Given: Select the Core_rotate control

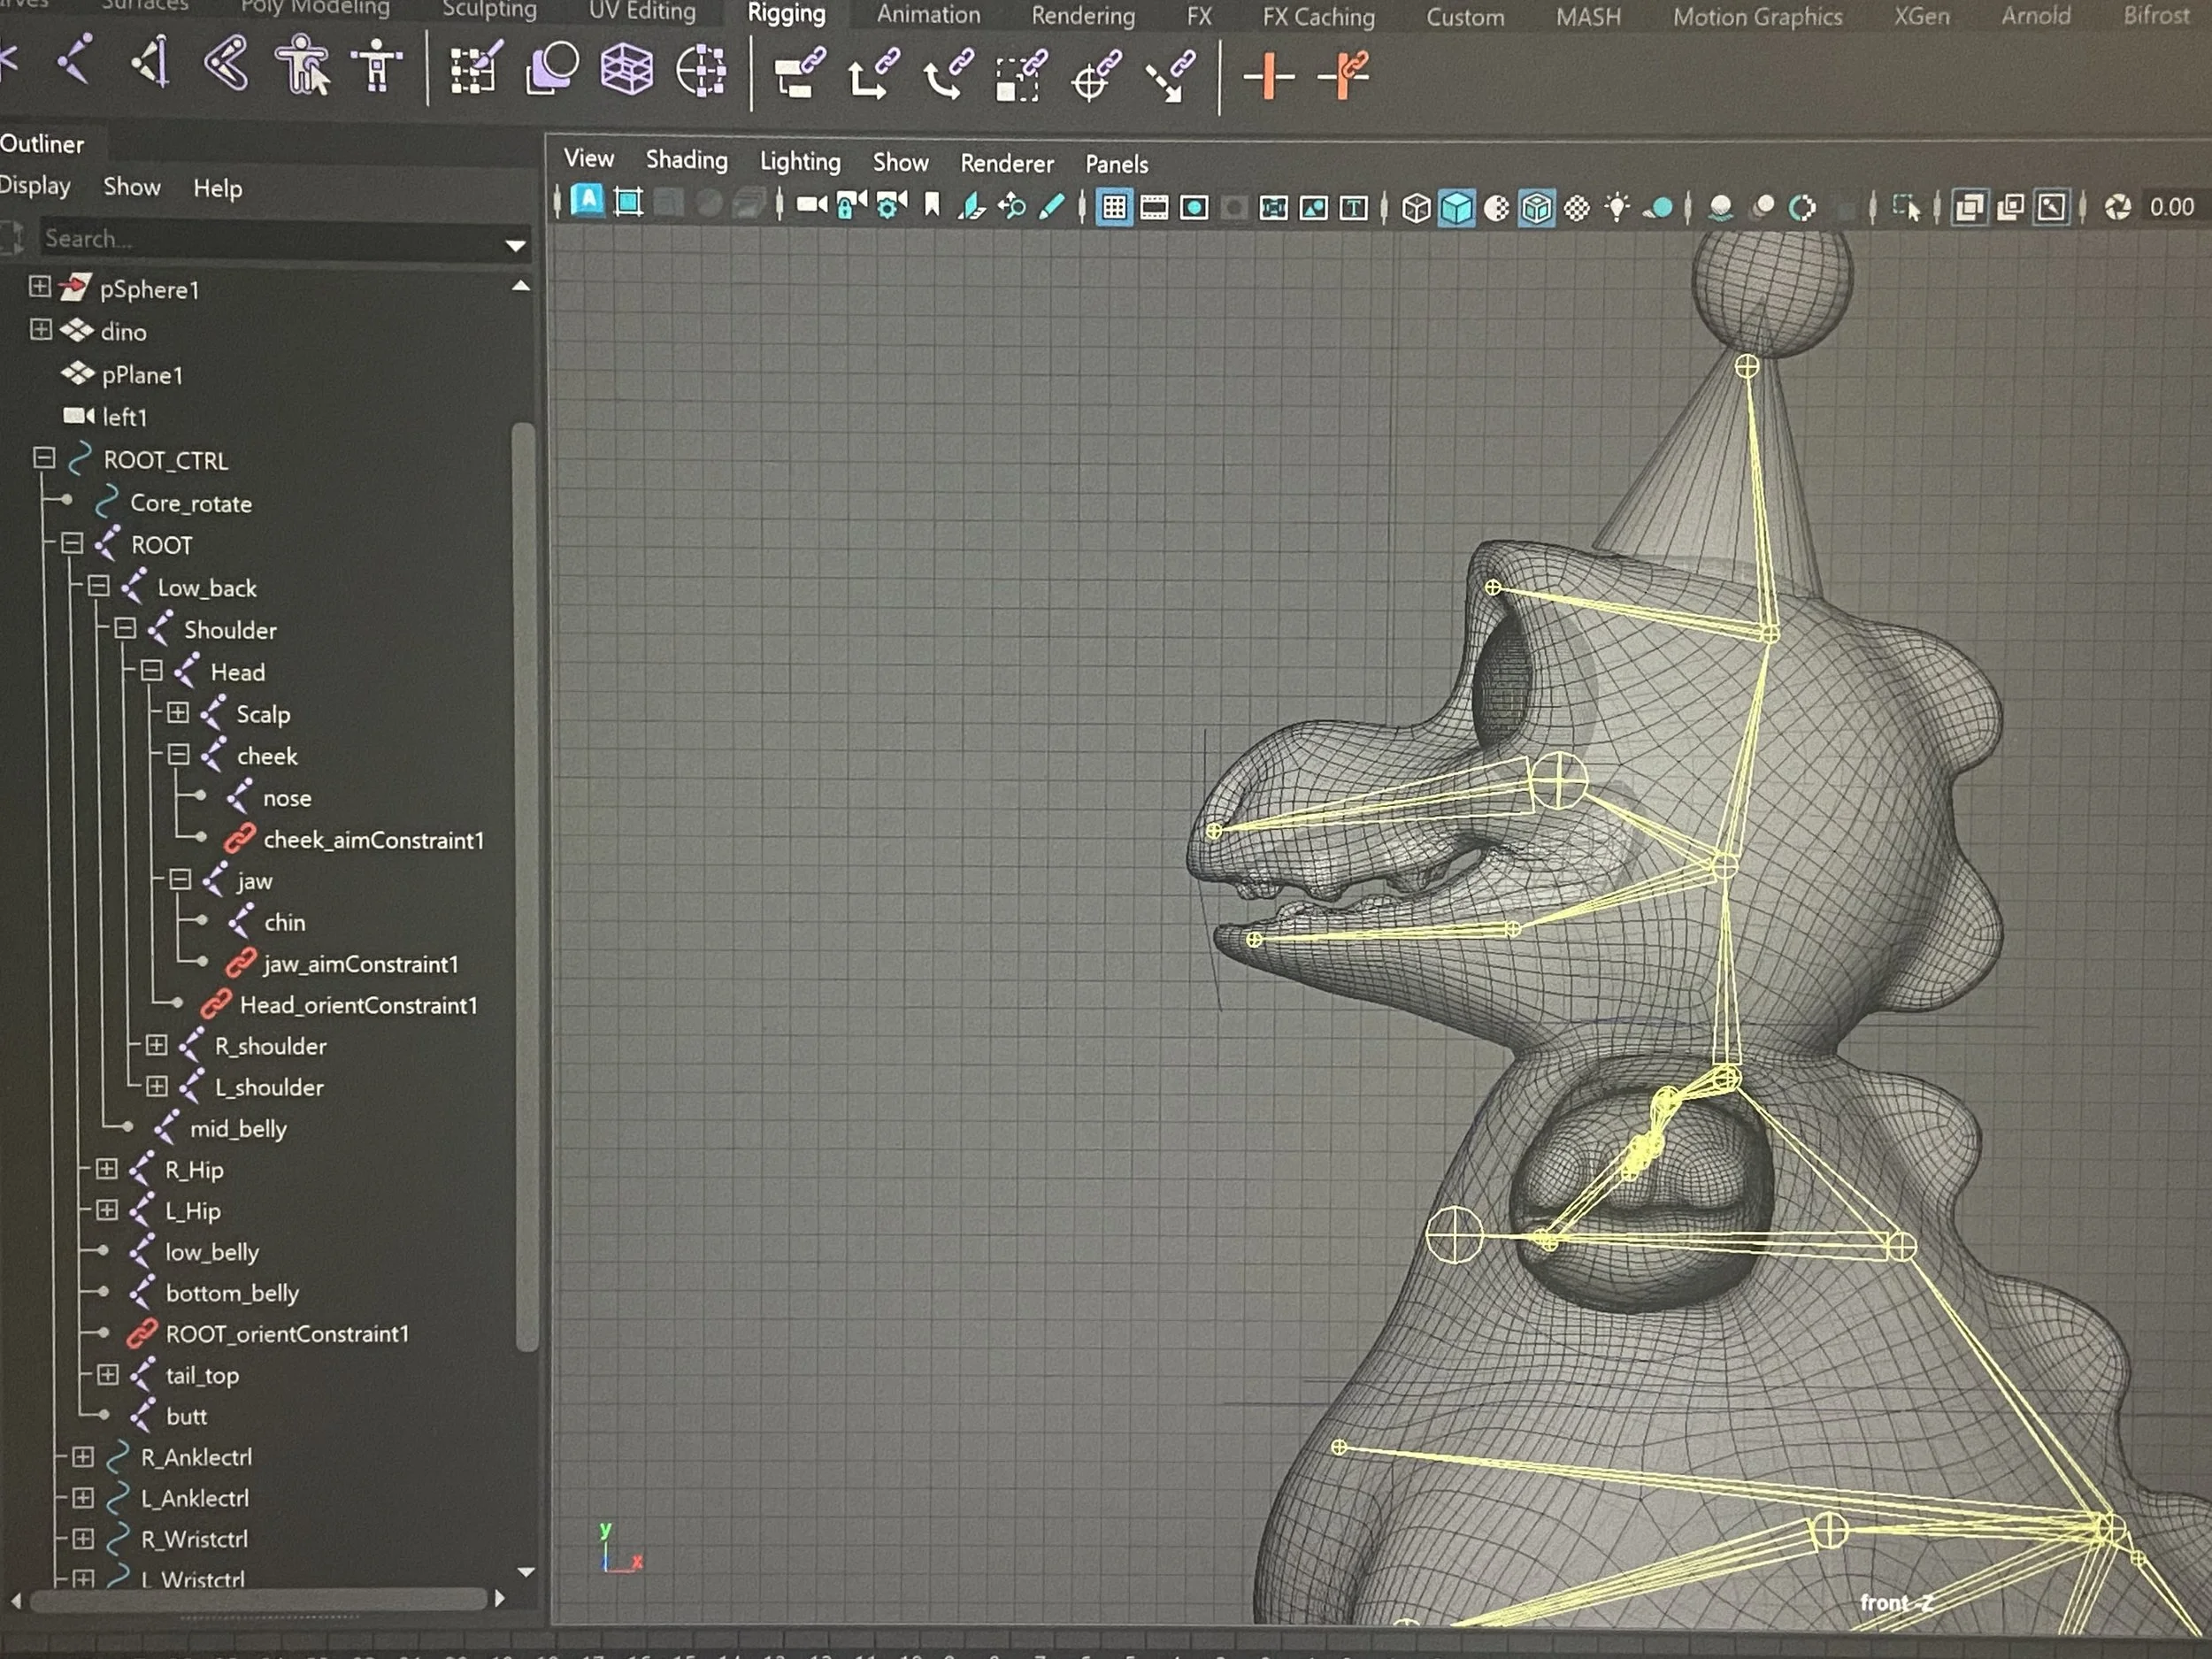Looking at the screenshot, I should click(x=190, y=503).
